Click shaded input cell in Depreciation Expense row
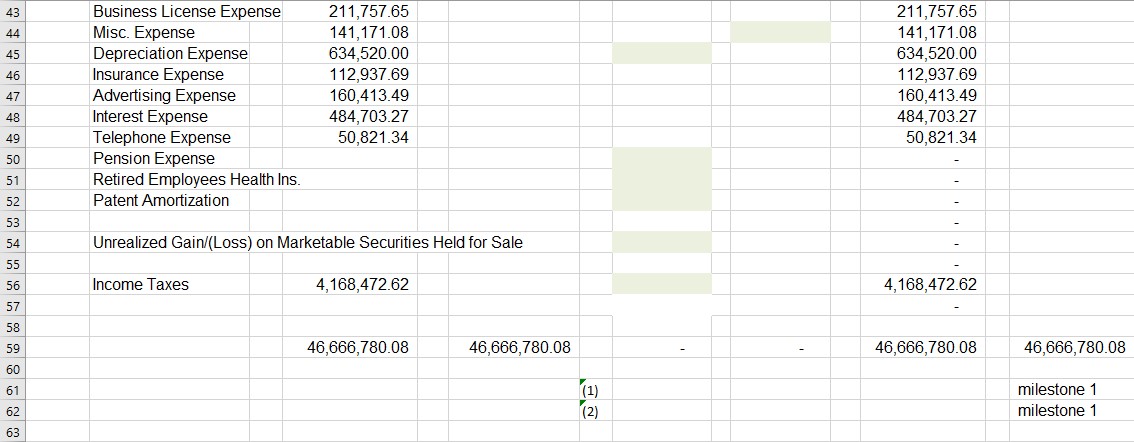This screenshot has height=442, width=1134. click(x=662, y=54)
